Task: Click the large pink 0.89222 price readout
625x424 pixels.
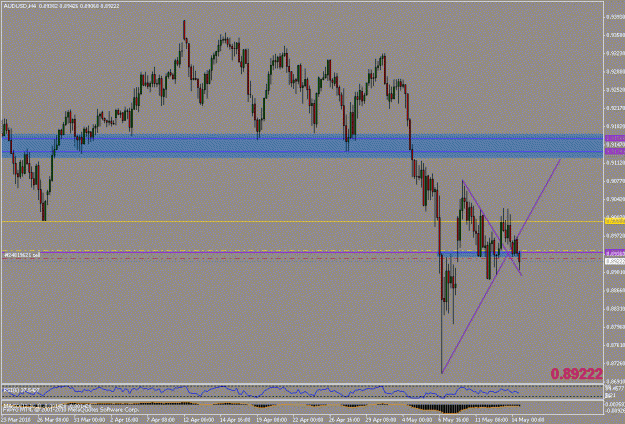Action: click(x=576, y=374)
